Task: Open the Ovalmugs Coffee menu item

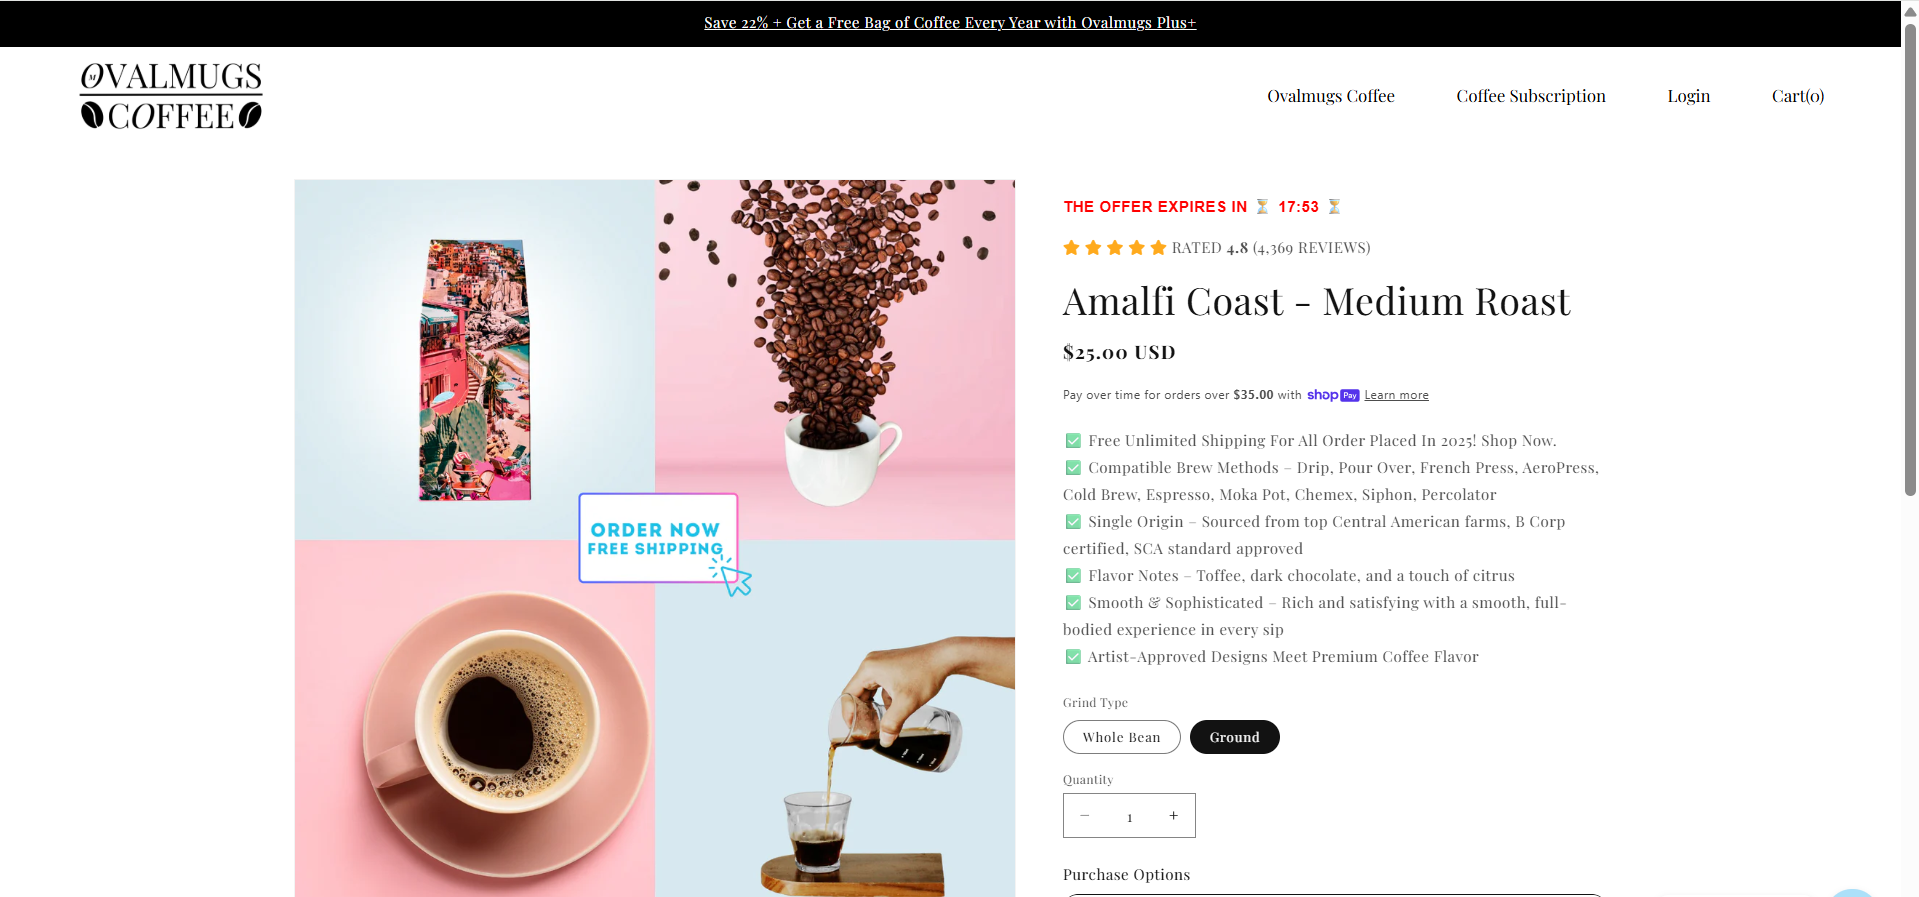Action: click(x=1330, y=96)
